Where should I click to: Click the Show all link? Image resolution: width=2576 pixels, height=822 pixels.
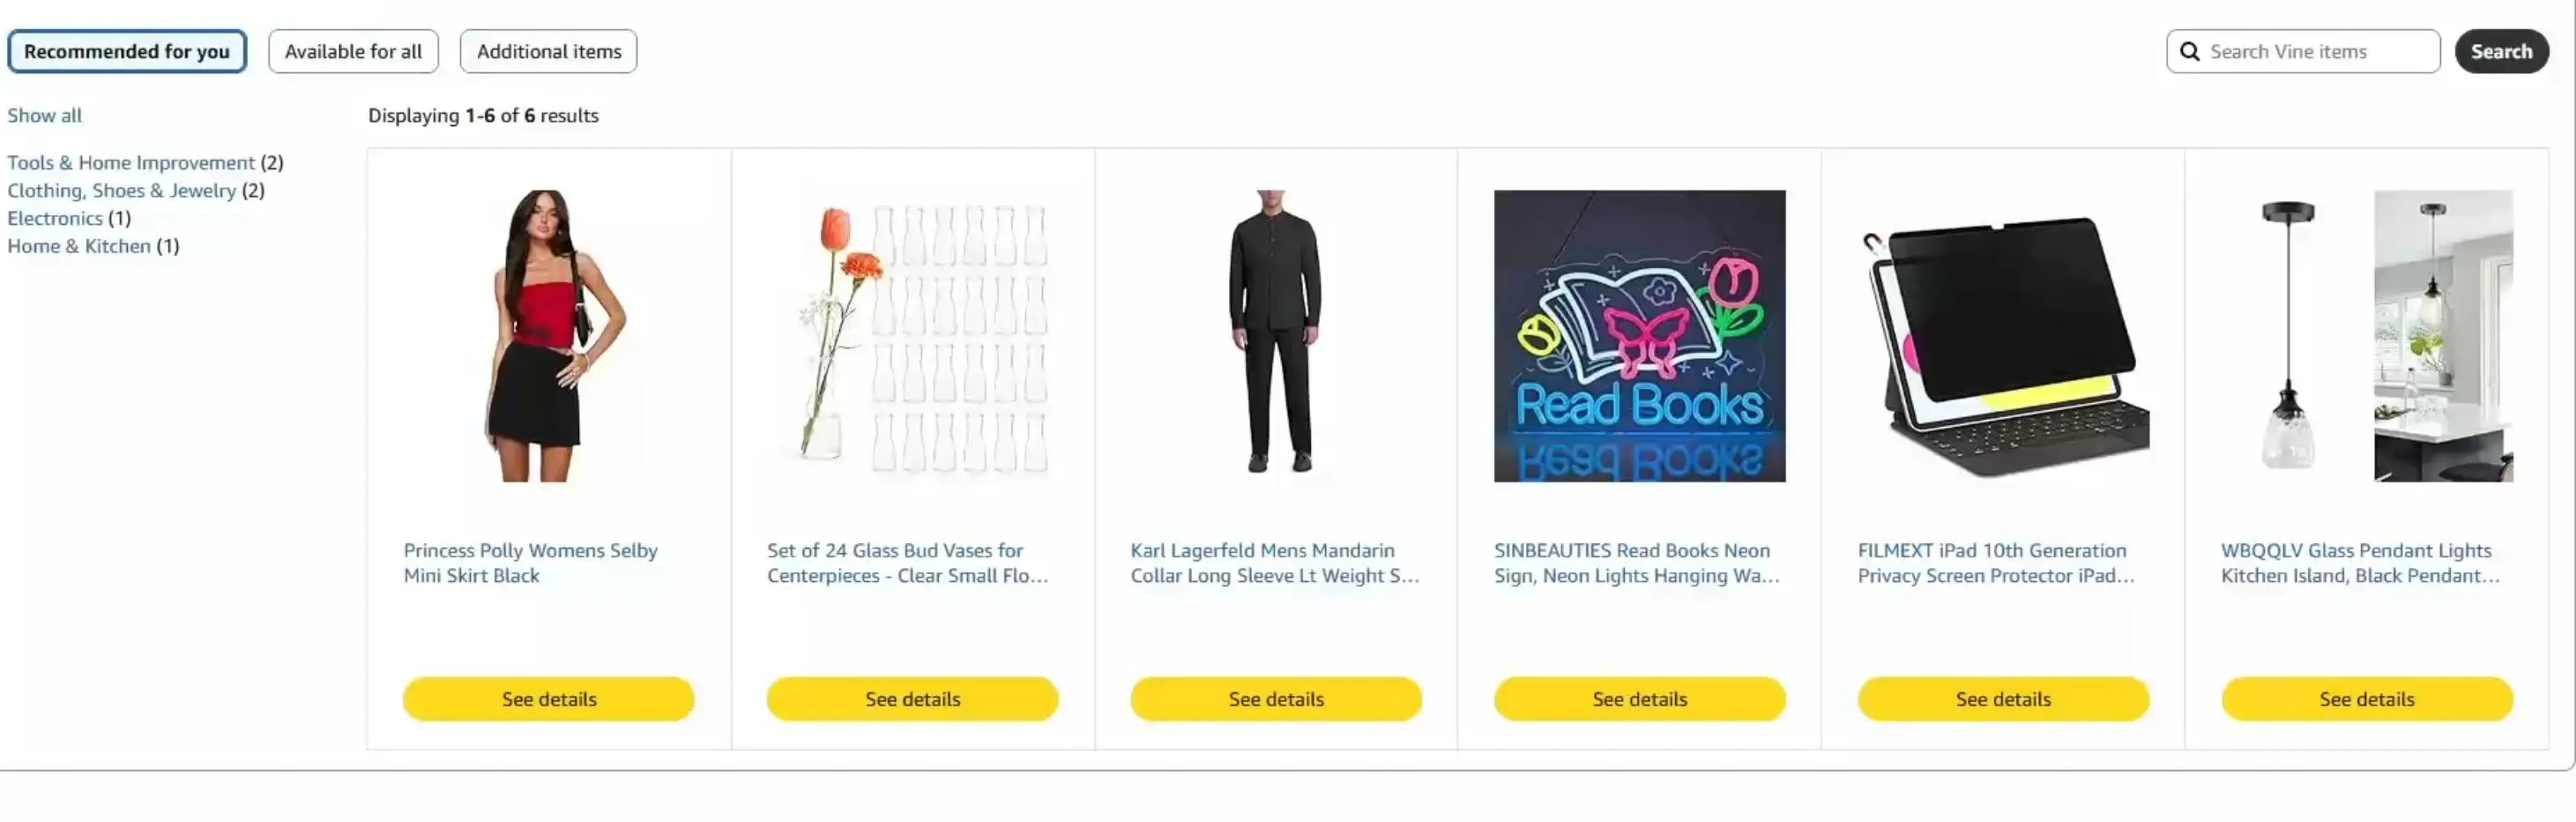point(45,115)
